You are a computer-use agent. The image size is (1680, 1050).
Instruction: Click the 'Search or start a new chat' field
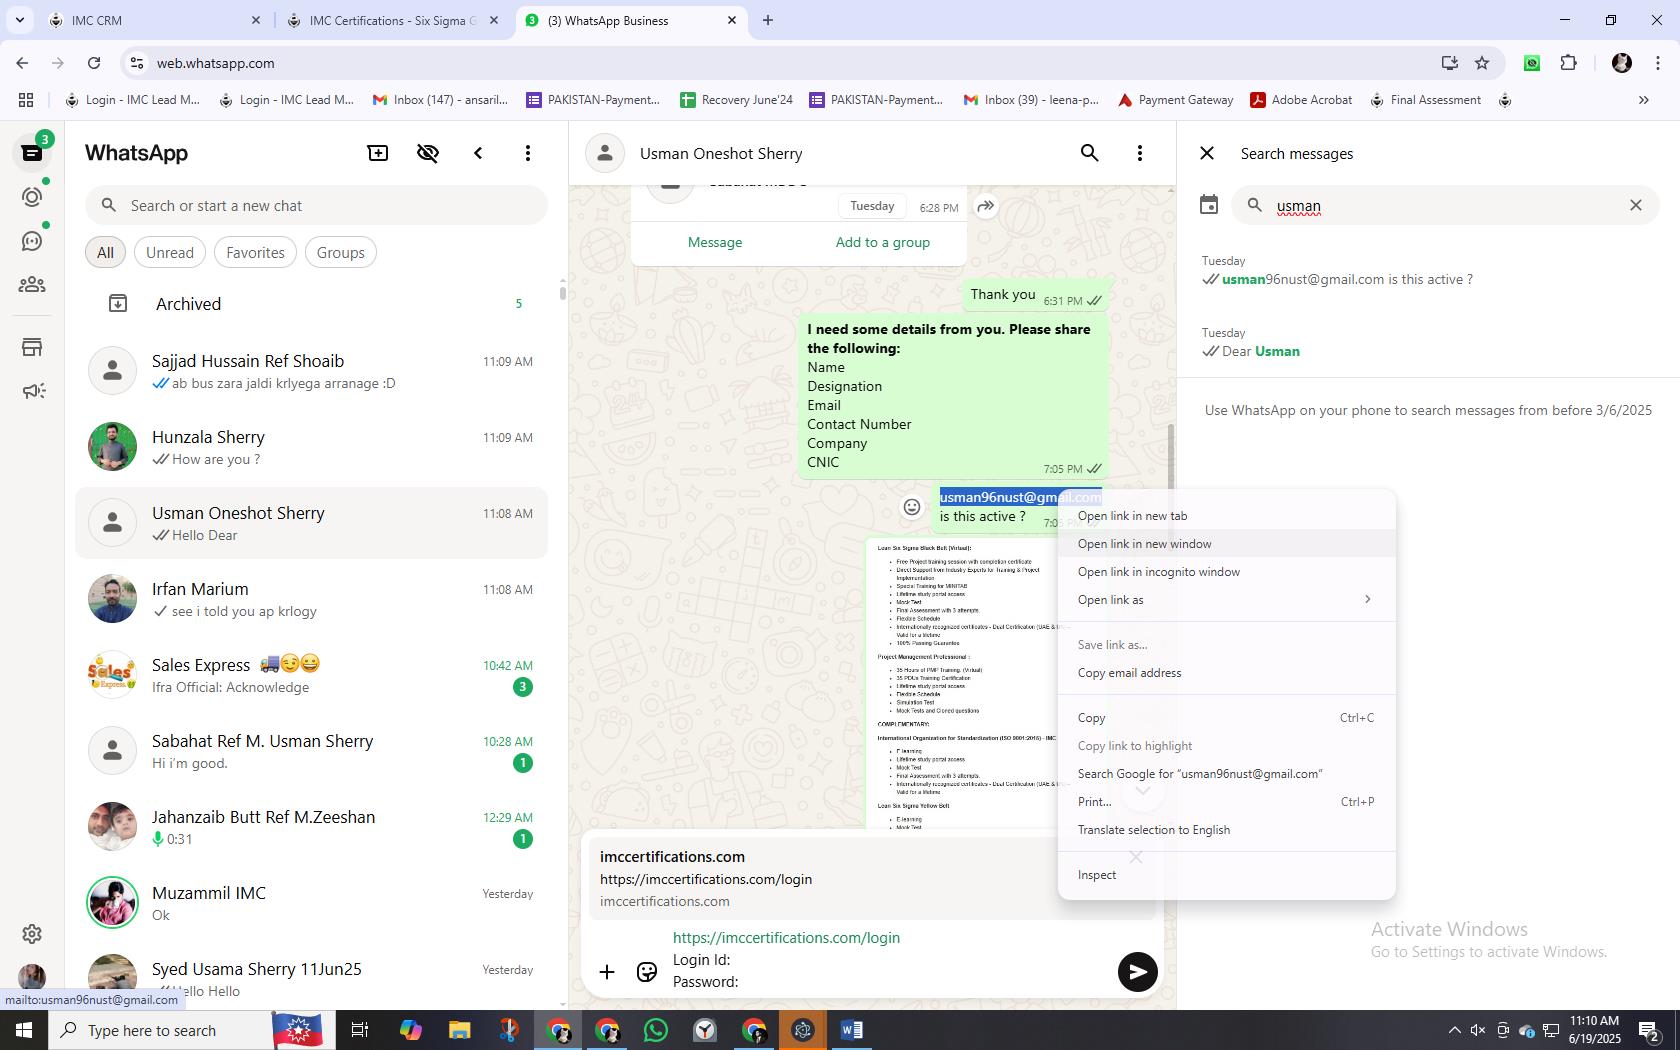pyautogui.click(x=316, y=206)
